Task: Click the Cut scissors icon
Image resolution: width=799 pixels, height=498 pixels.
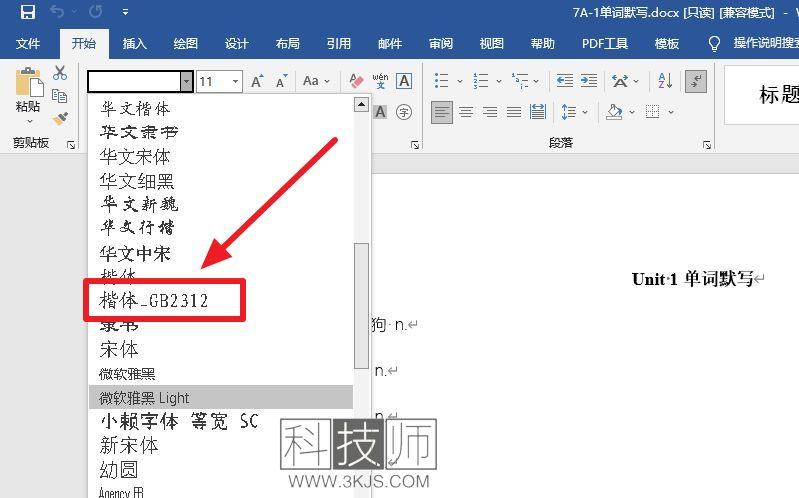Action: coord(60,72)
